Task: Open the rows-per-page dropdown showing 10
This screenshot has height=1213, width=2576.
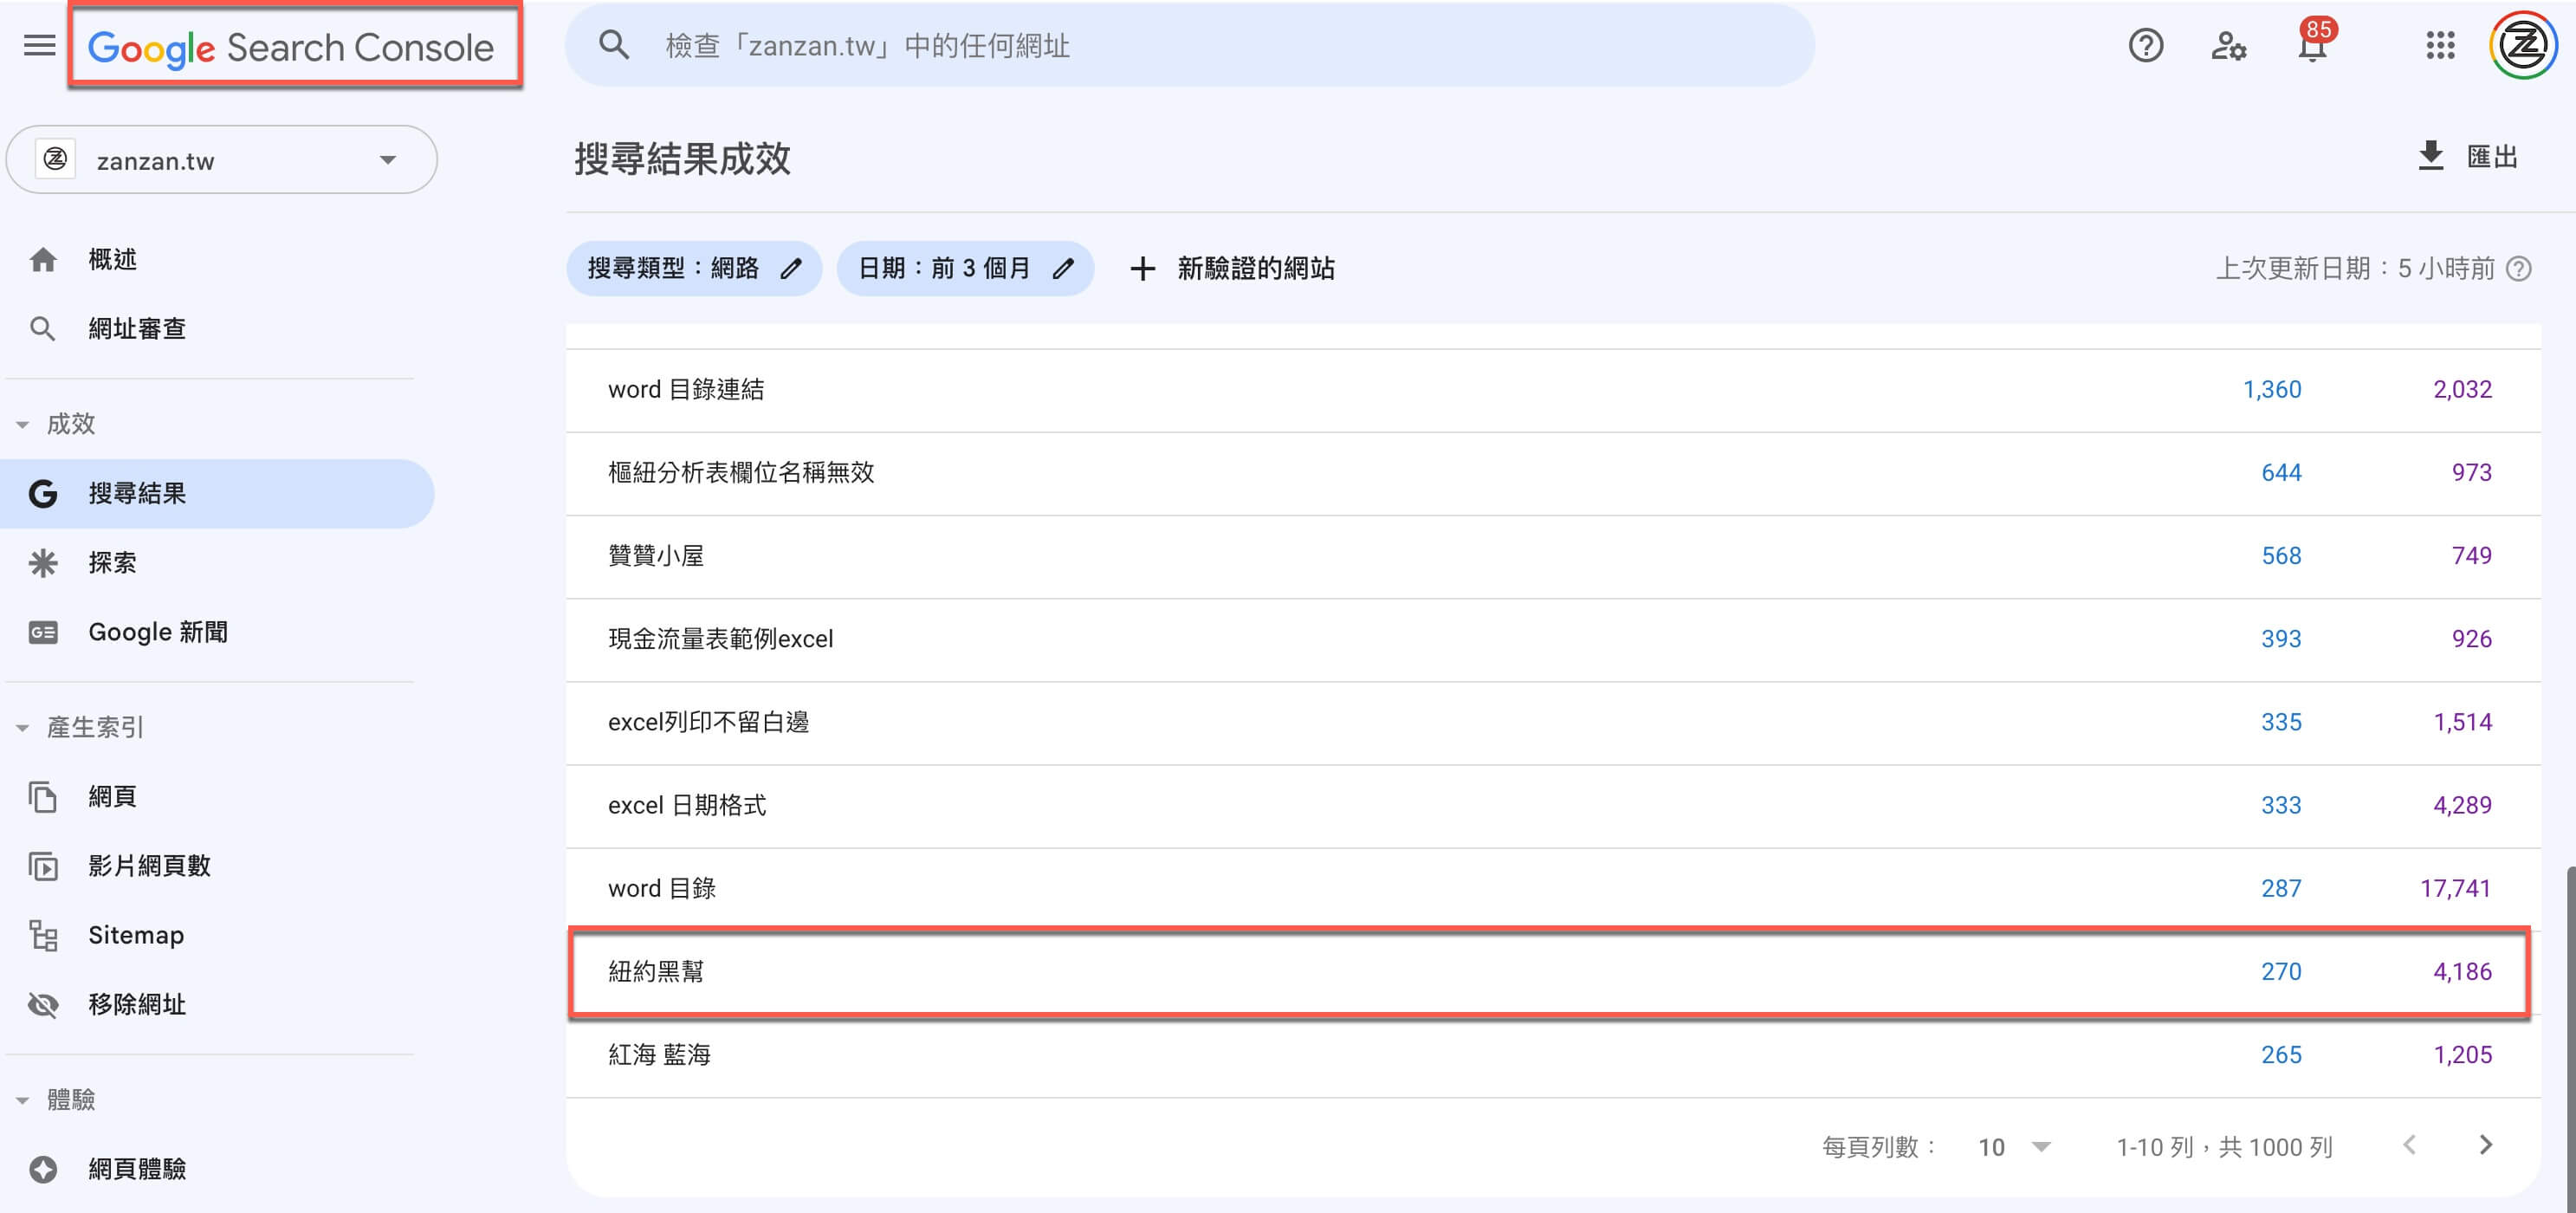Action: 2014,1146
